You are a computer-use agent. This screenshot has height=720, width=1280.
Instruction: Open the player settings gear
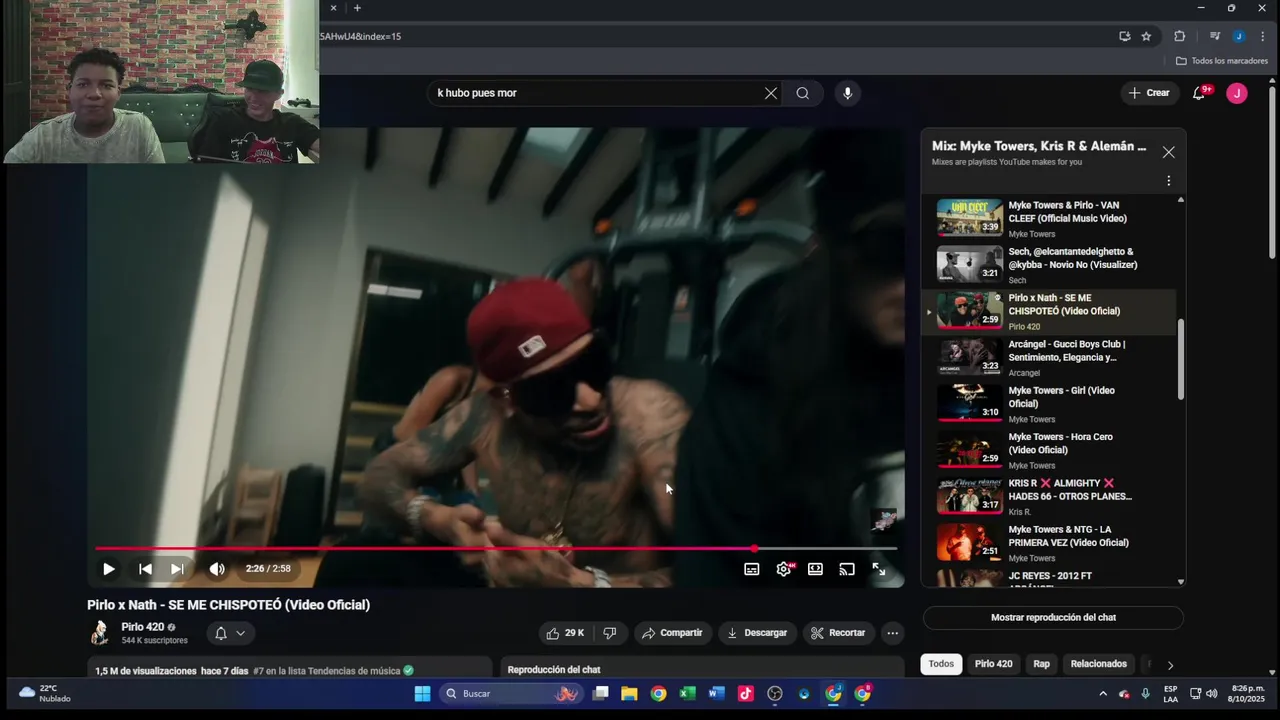click(784, 569)
